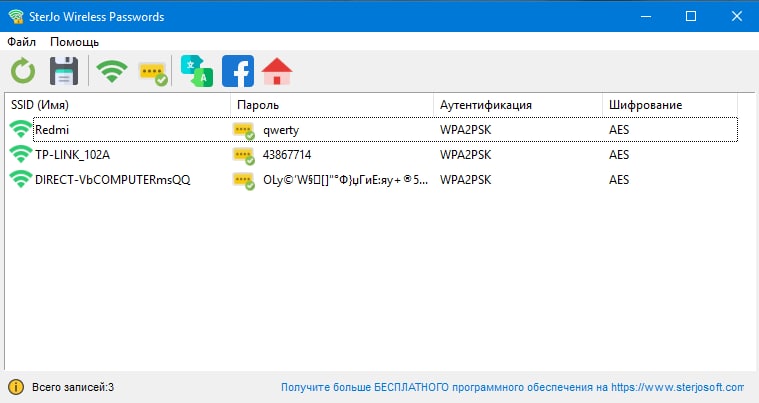This screenshot has width=759, height=403.
Task: Open the language translate icon
Action: (x=197, y=71)
